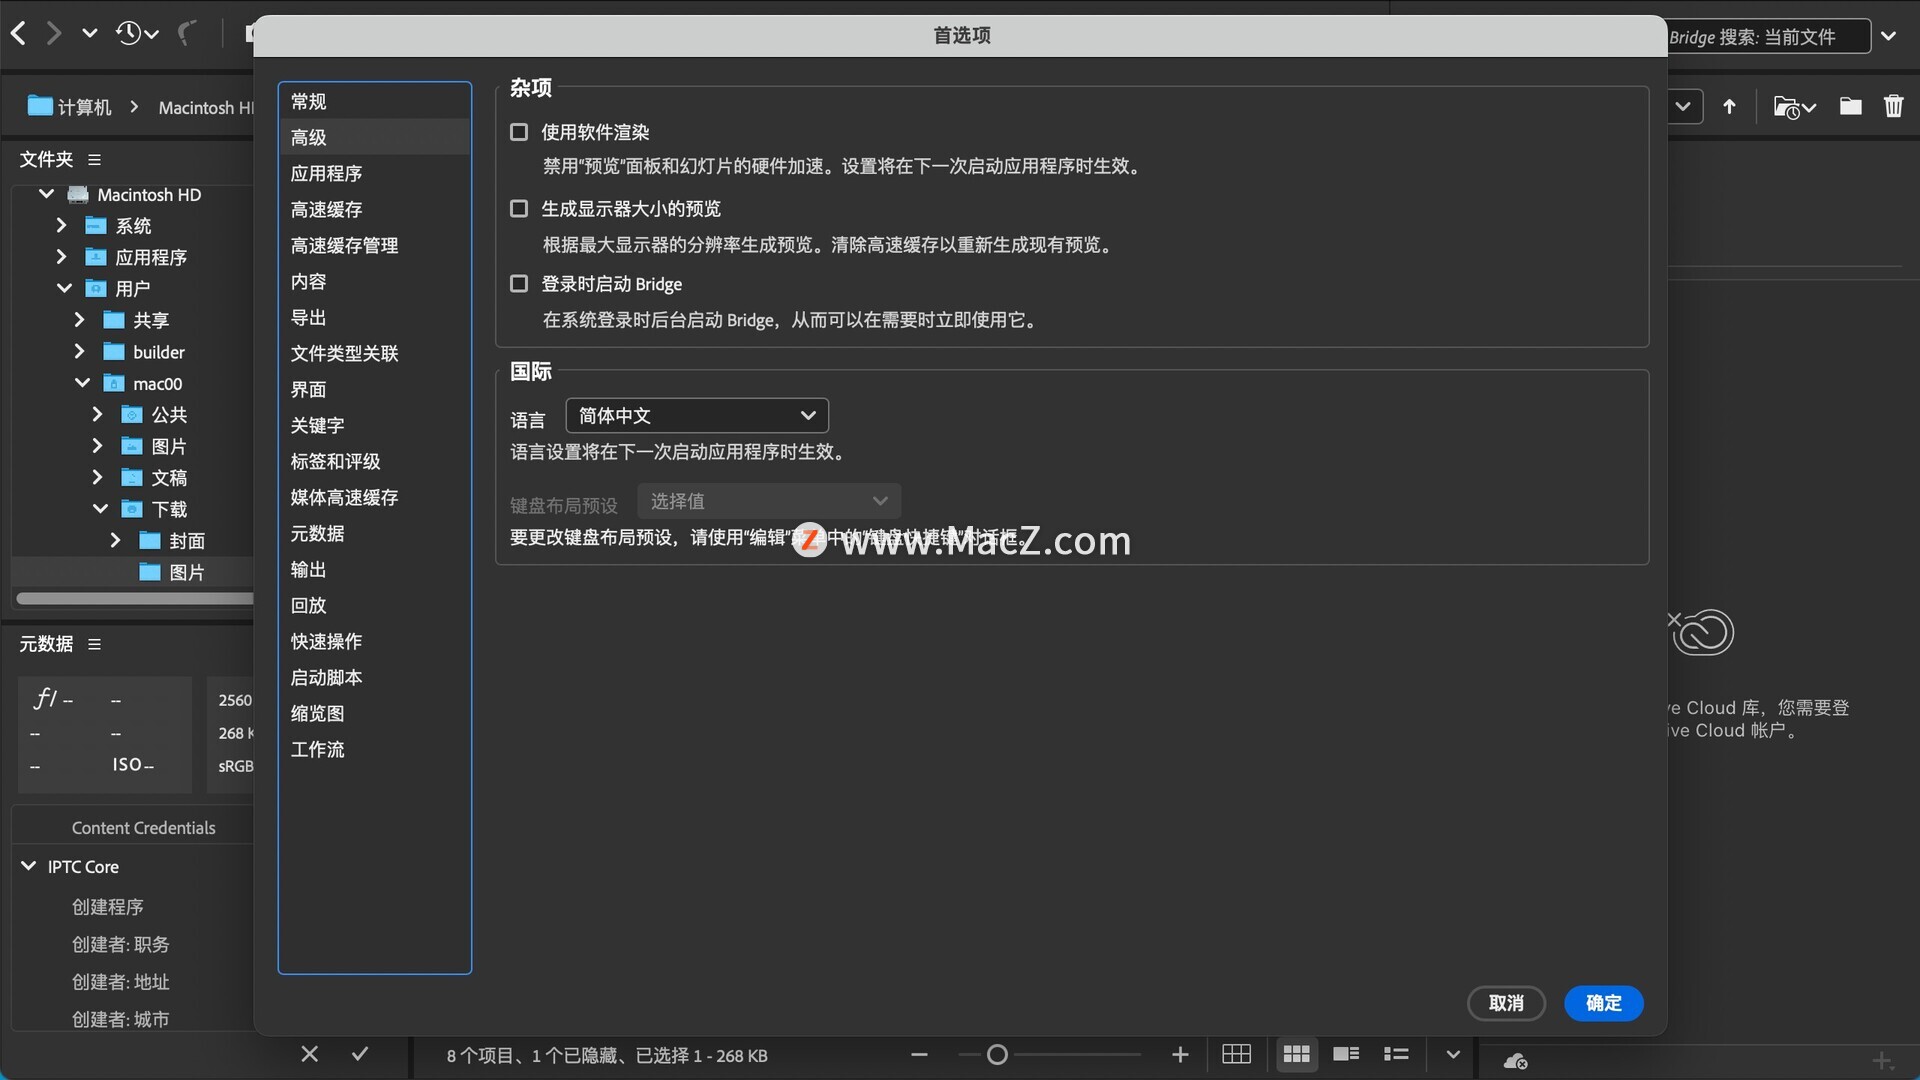Viewport: 1920px width, 1080px height.
Task: Click the thumbnail size slider handle
Action: tap(997, 1055)
